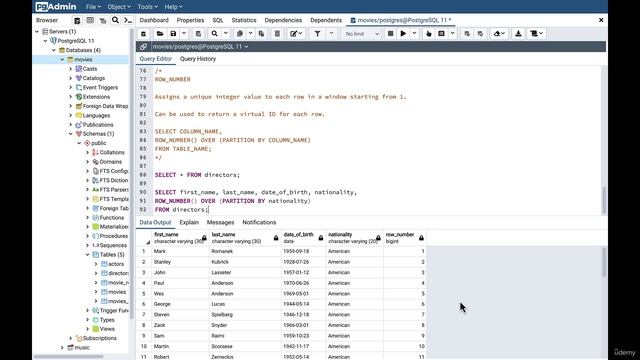Click the Copy rows icon
This screenshot has width=640, height=360.
[240, 34]
